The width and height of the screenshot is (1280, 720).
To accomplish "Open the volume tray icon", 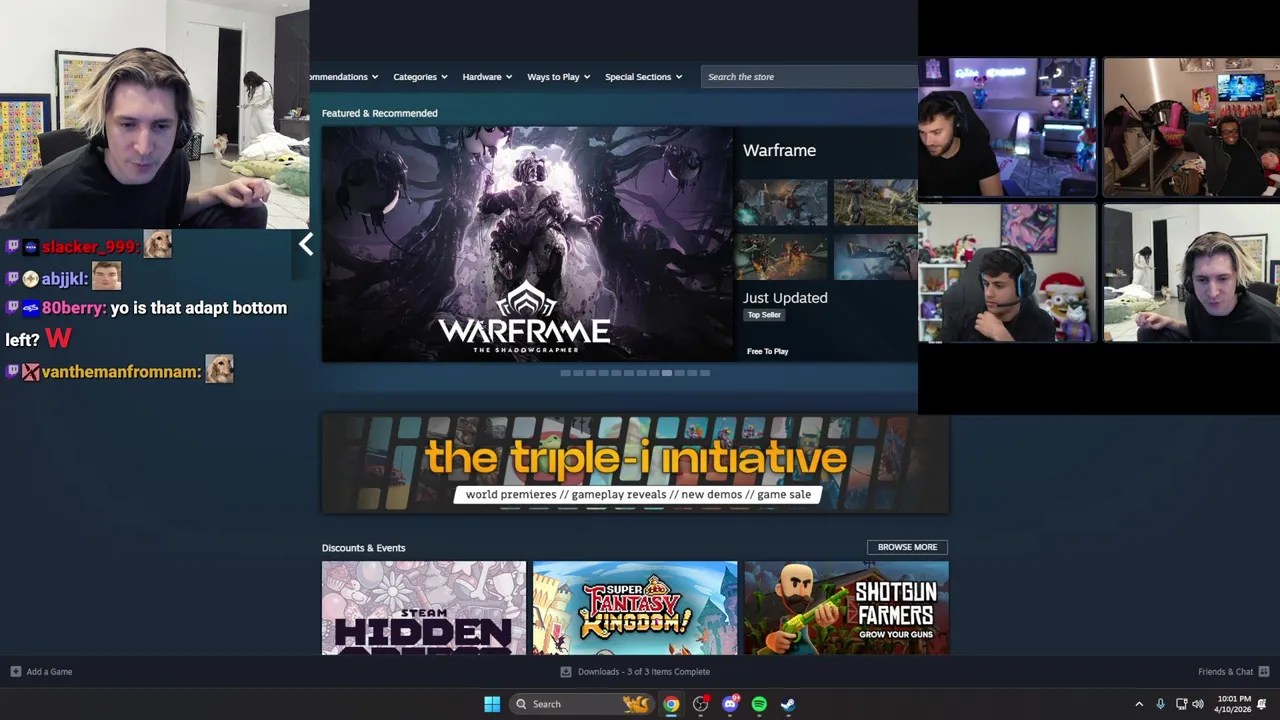I will tap(1198, 704).
